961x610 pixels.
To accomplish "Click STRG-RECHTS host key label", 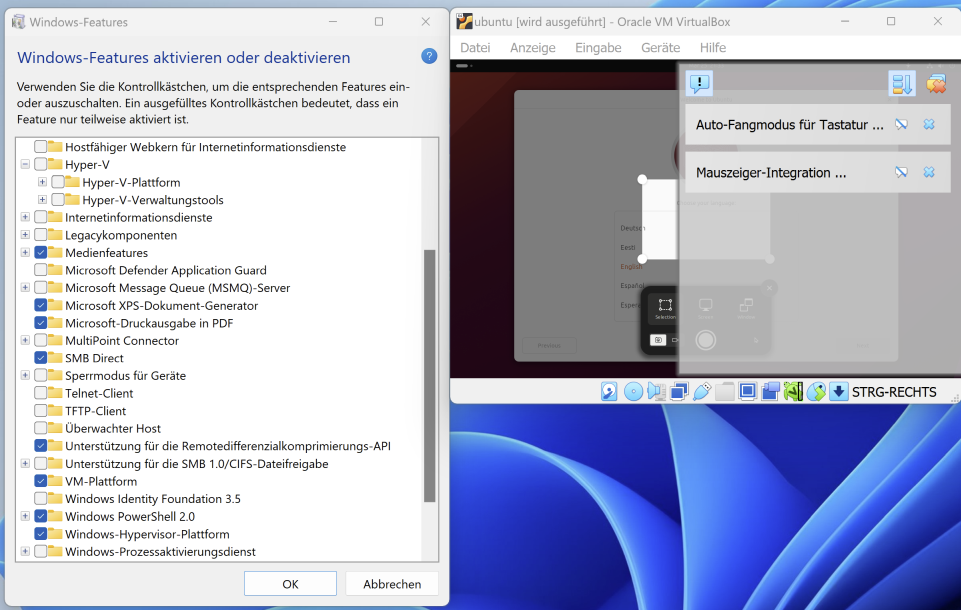I will 894,392.
